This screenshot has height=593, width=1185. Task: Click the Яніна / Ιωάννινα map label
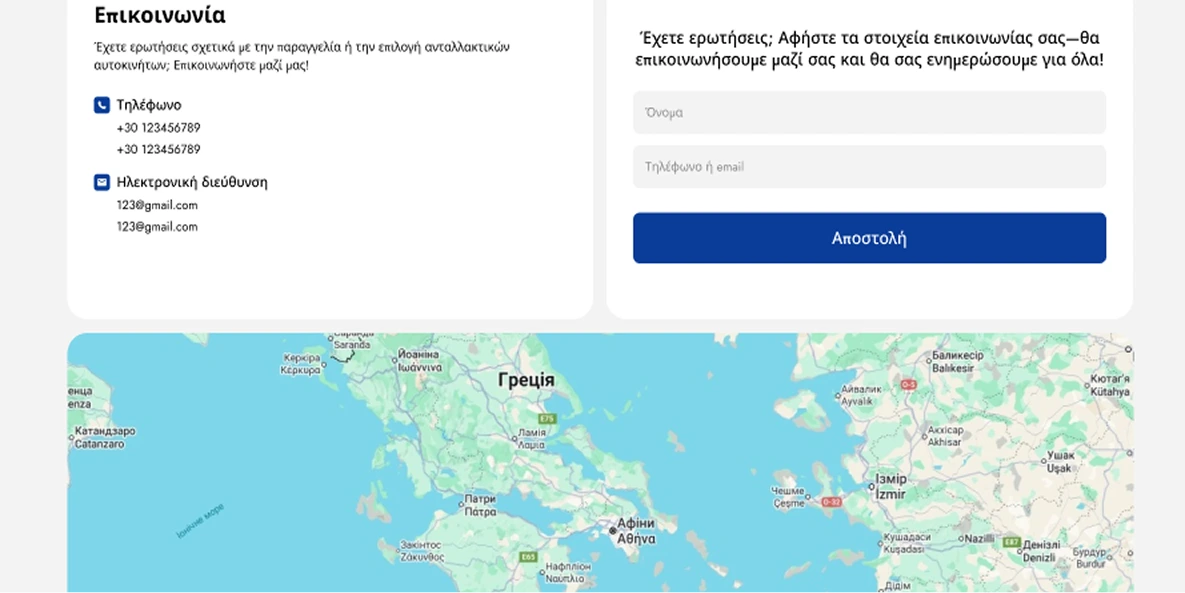pos(419,360)
